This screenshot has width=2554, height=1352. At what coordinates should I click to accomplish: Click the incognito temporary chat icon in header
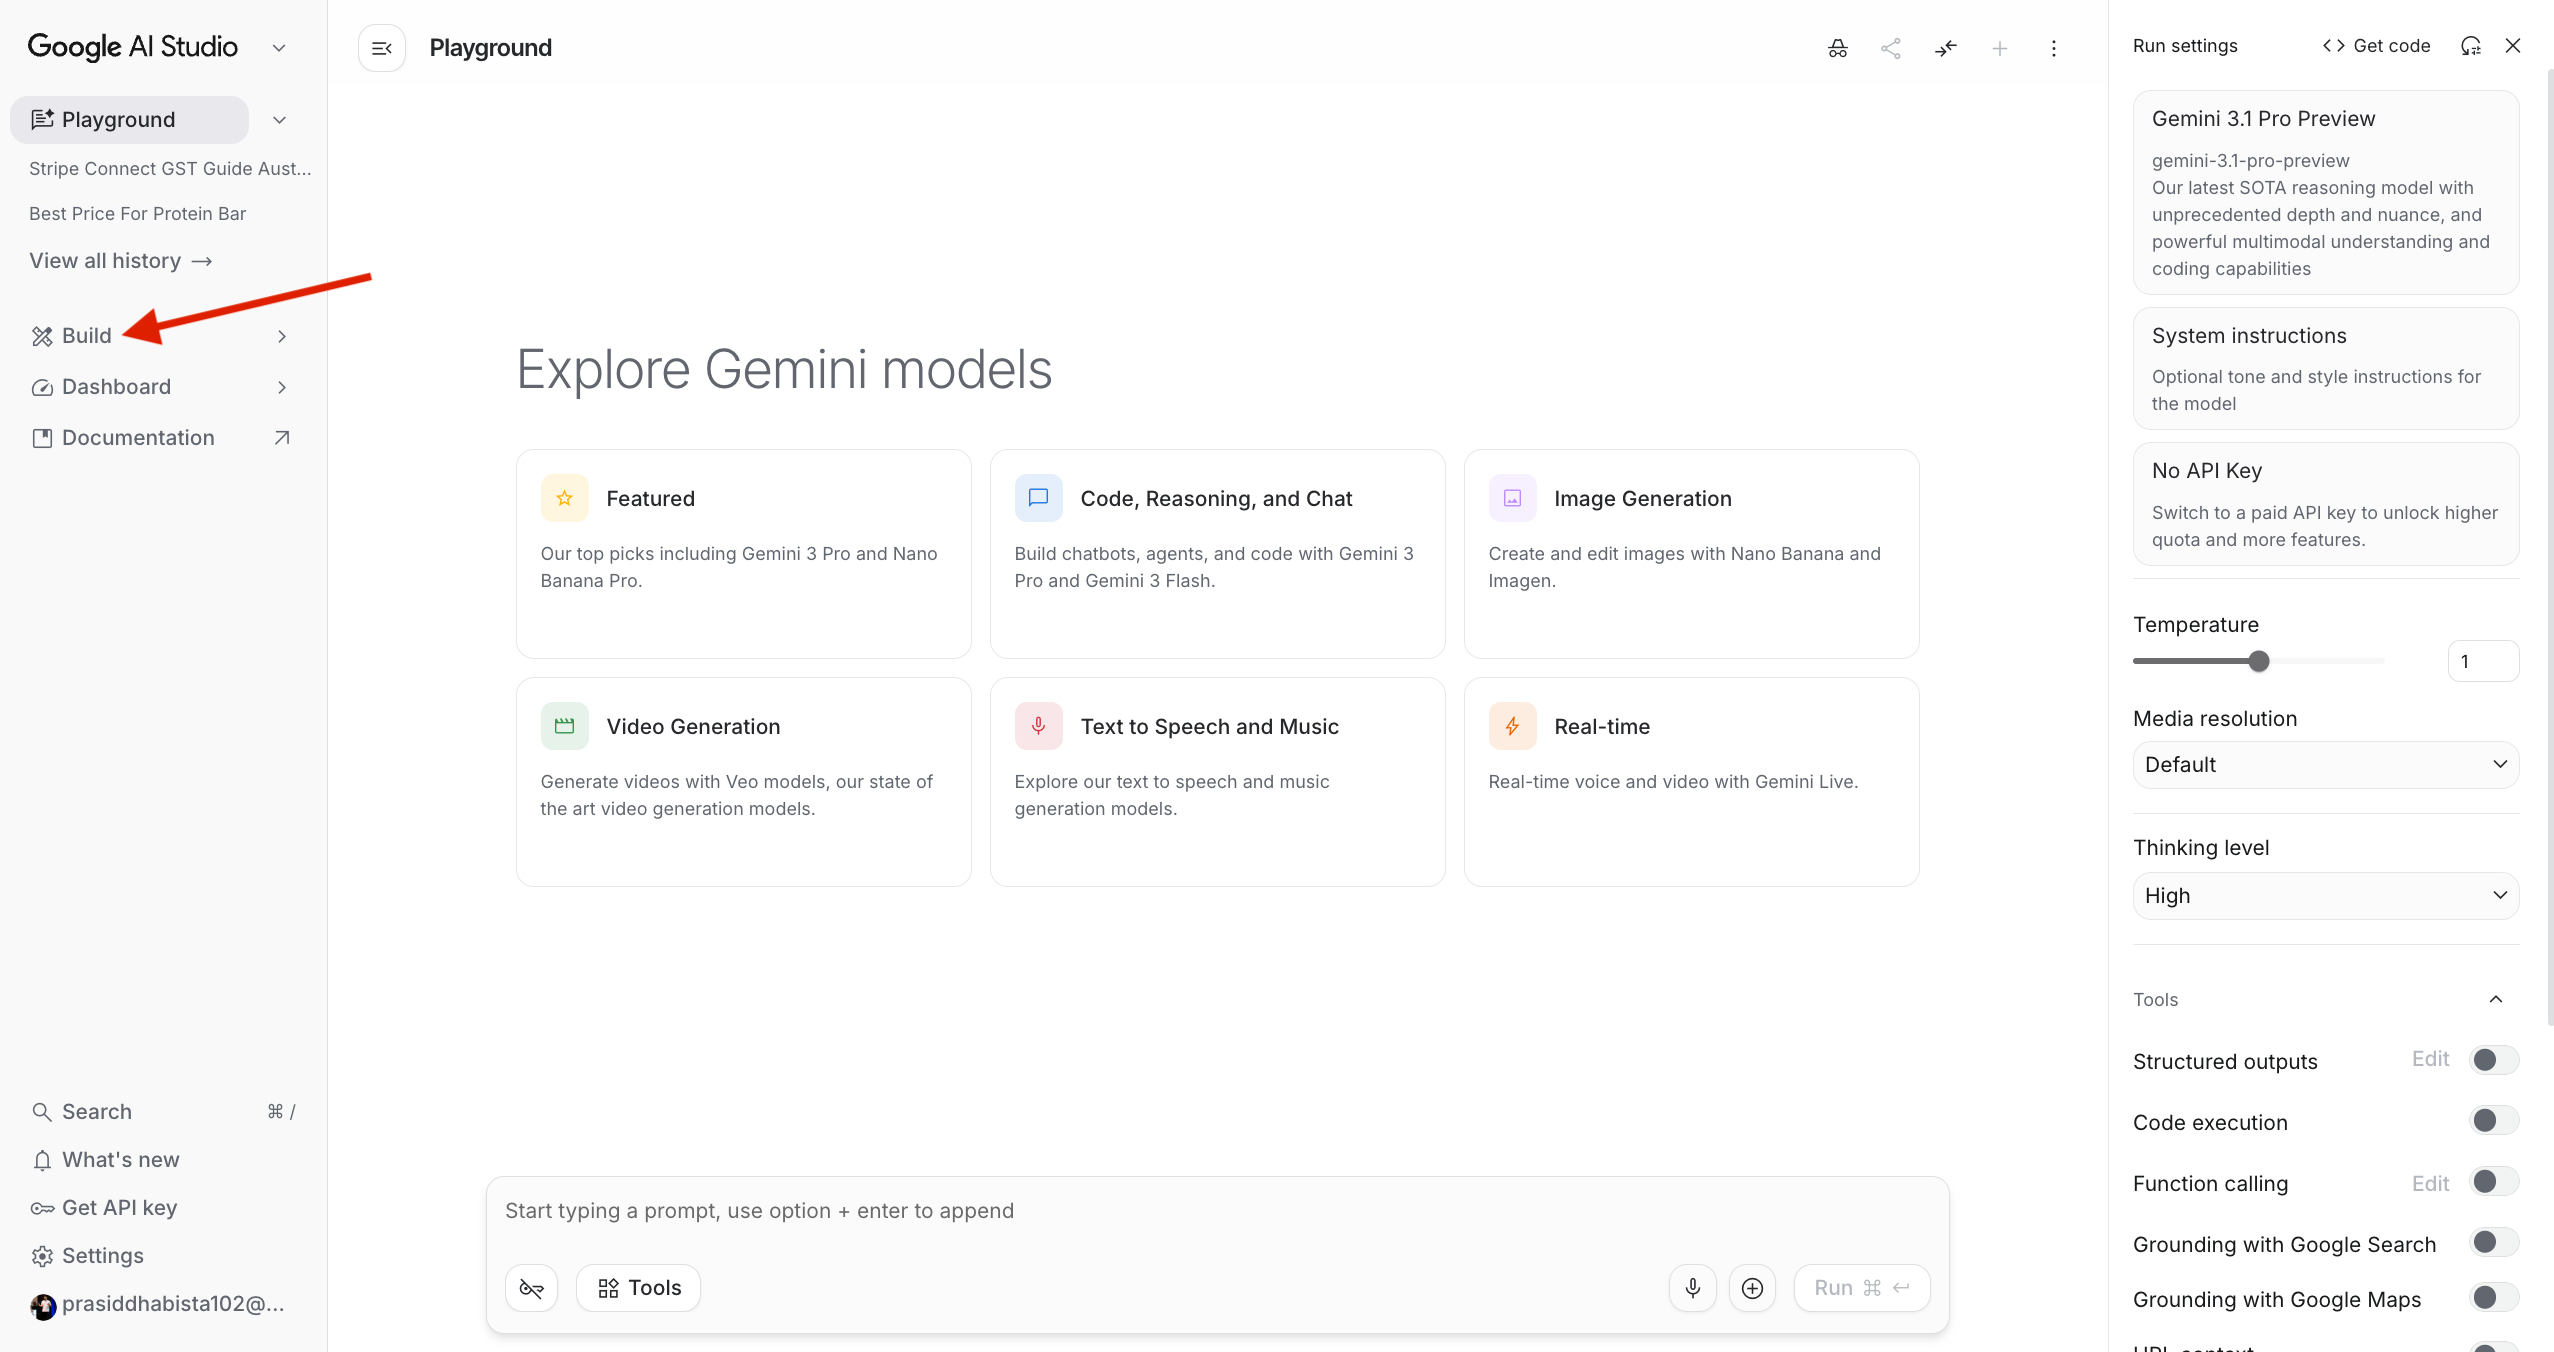(x=1838, y=48)
